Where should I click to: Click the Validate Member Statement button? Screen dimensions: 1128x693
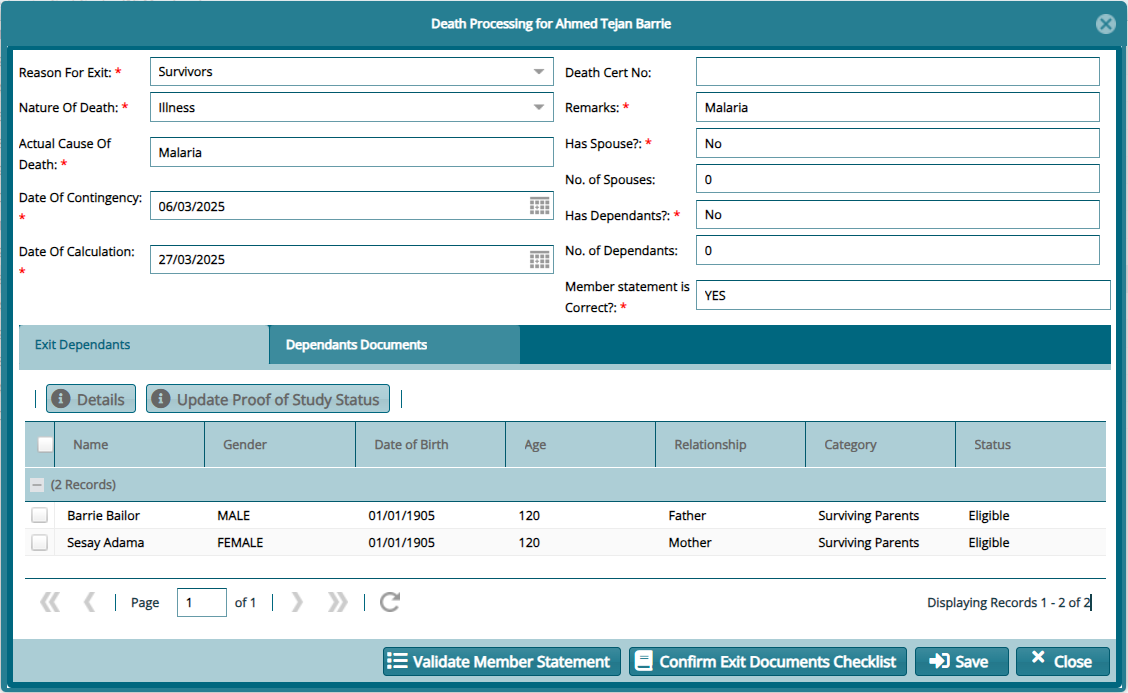click(501, 662)
